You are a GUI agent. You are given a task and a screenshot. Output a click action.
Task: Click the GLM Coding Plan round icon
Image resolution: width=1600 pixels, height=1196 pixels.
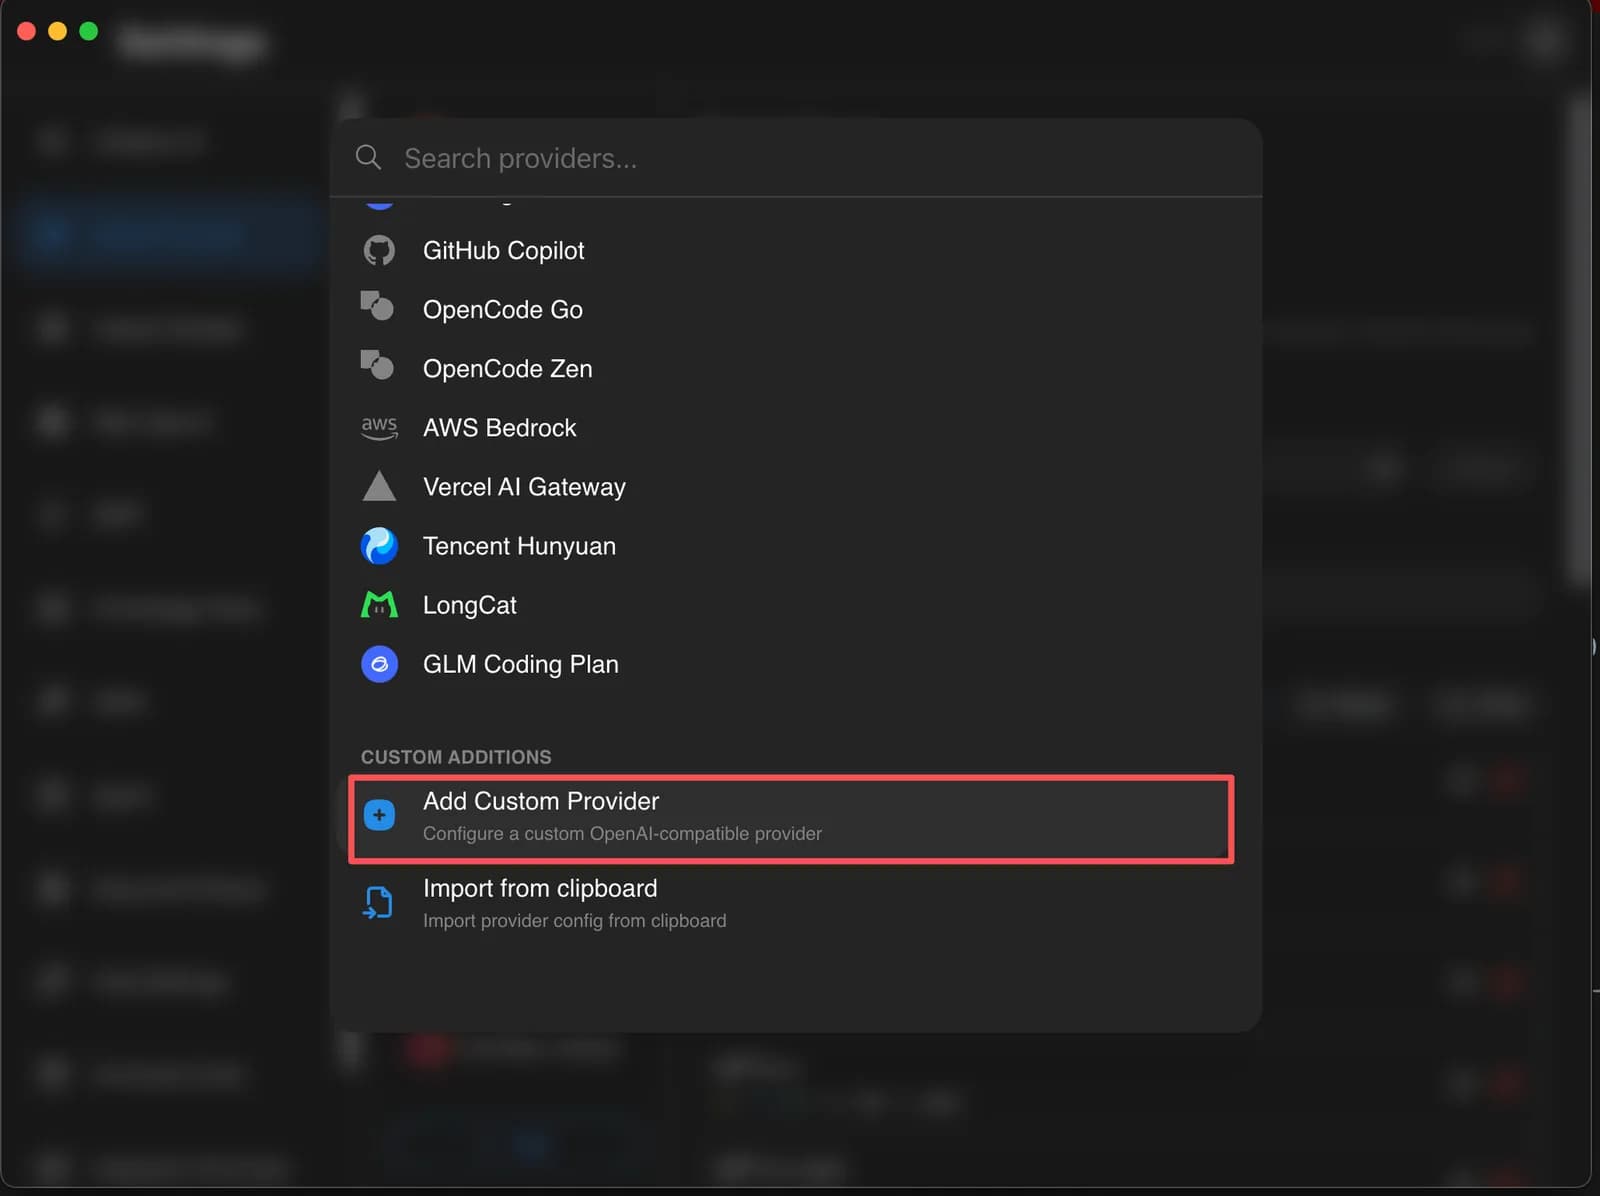[x=379, y=664]
